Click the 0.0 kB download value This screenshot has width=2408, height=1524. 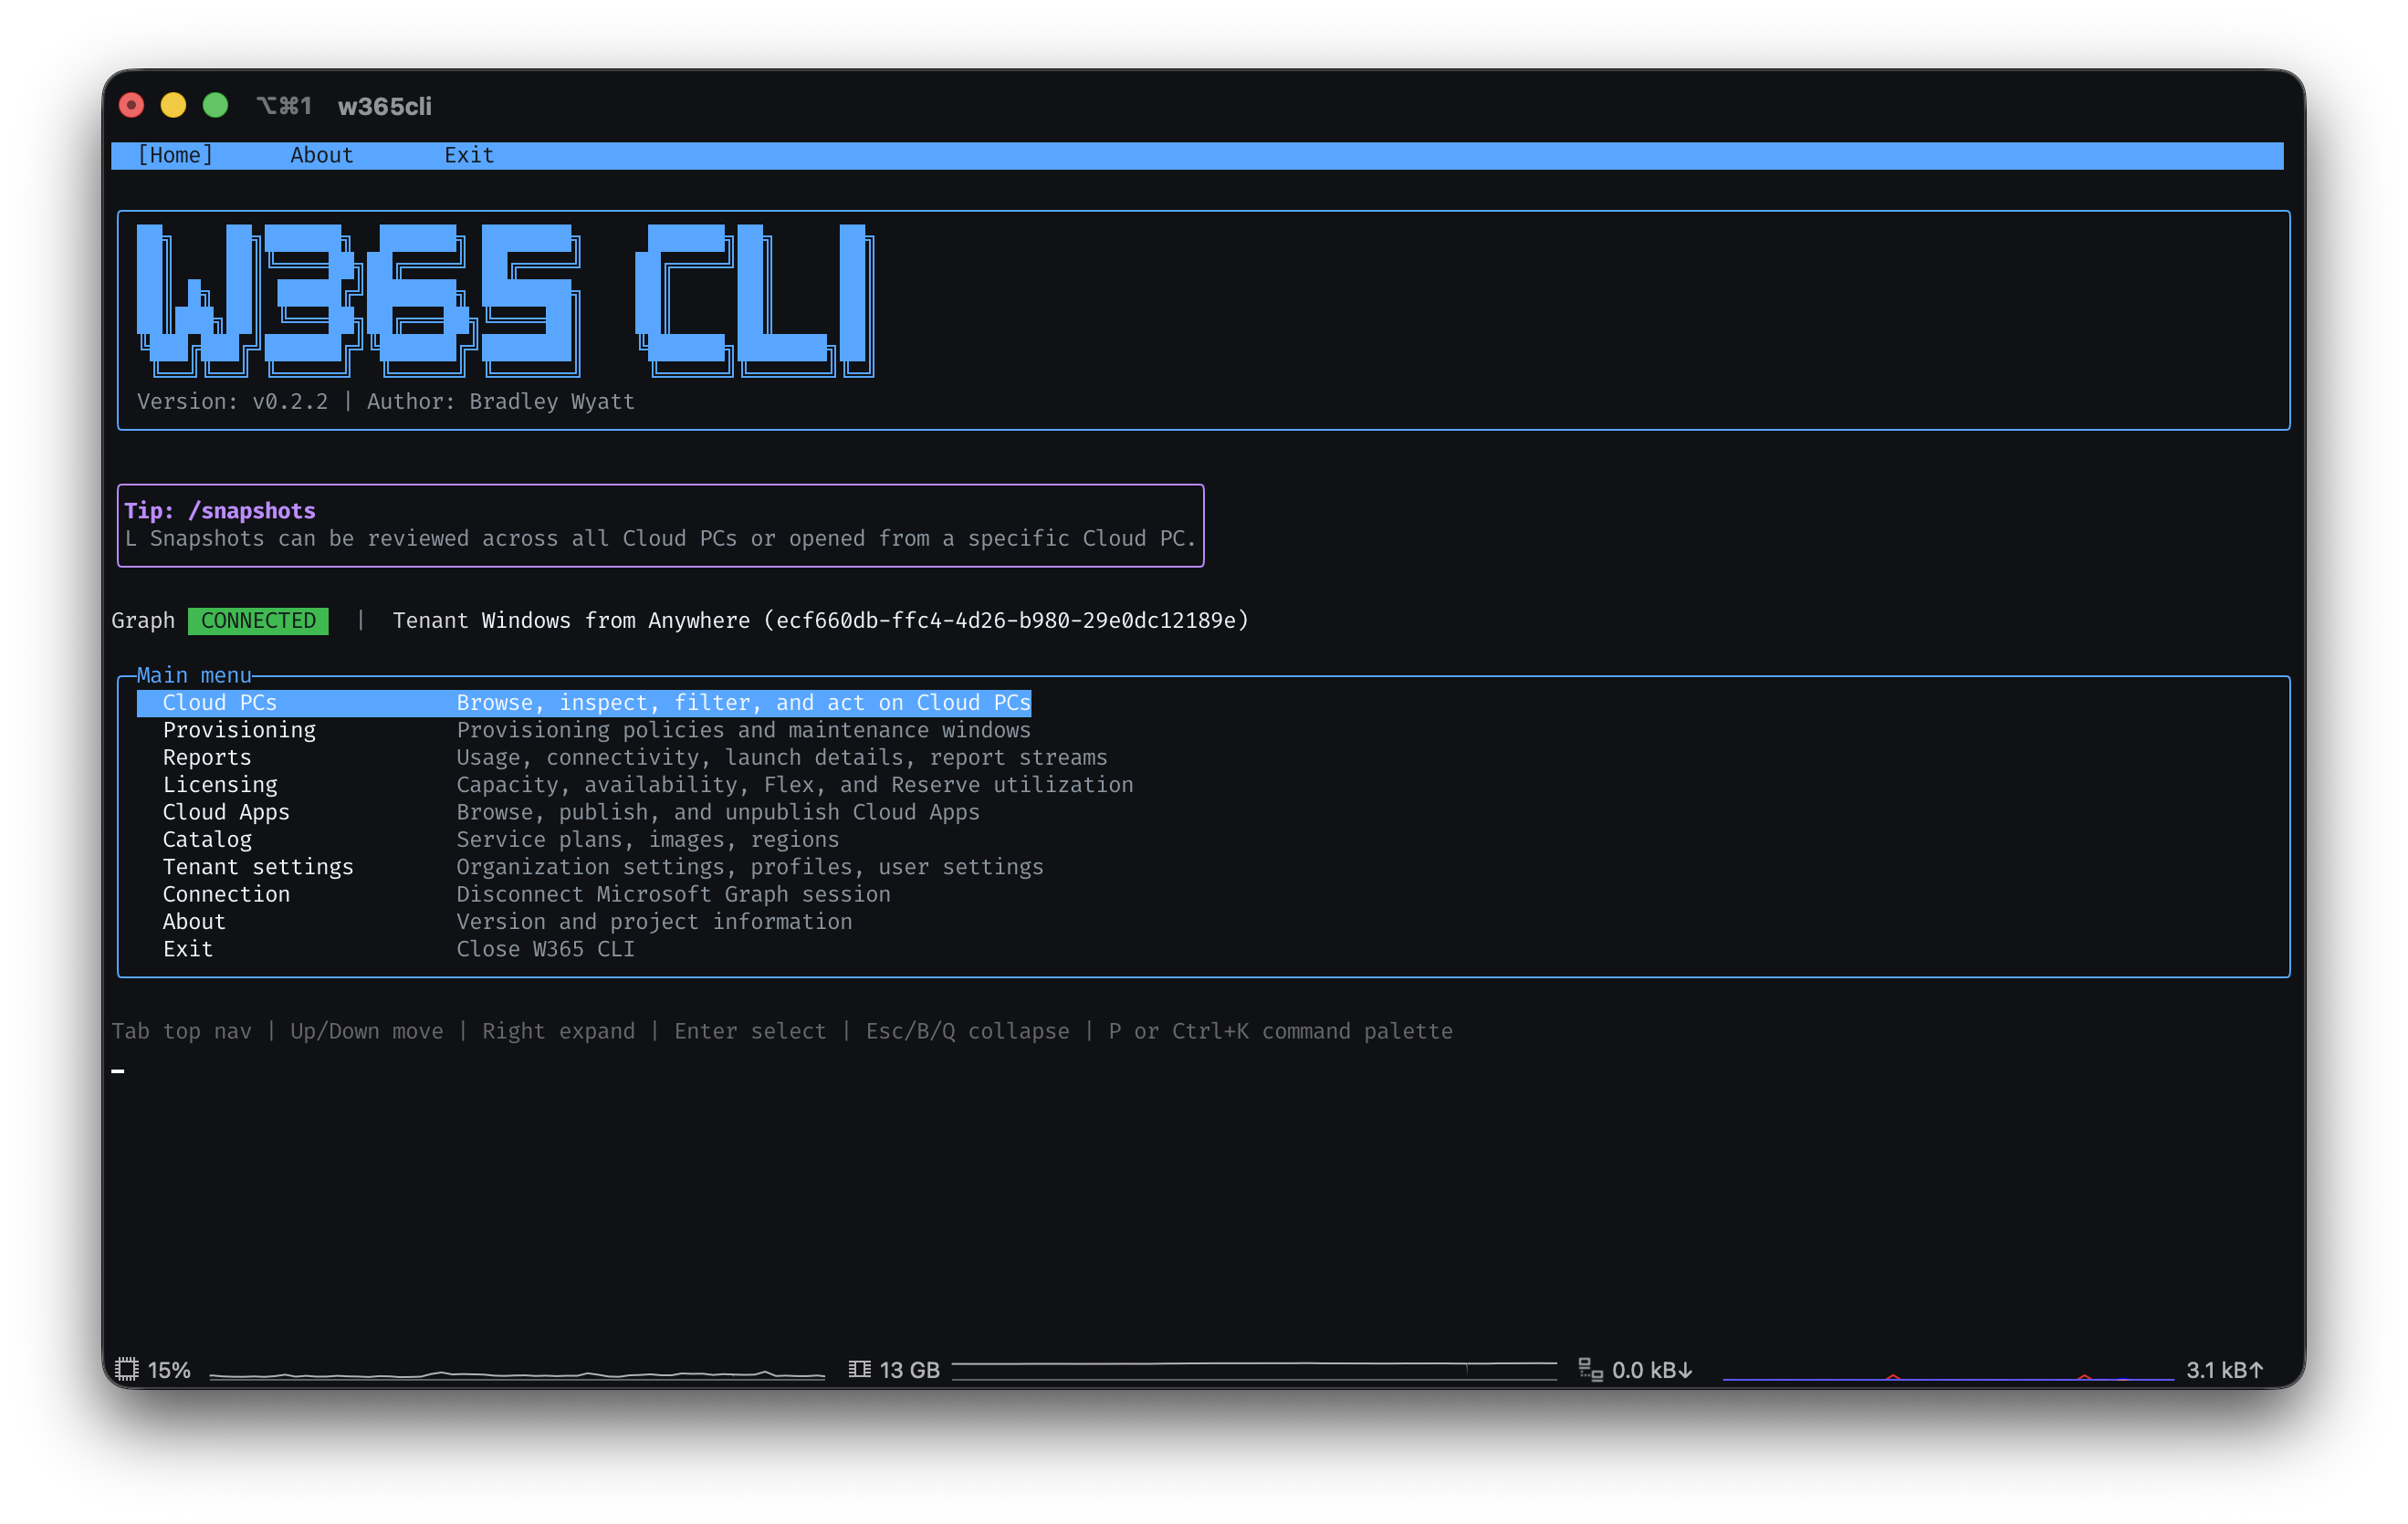[1652, 1370]
